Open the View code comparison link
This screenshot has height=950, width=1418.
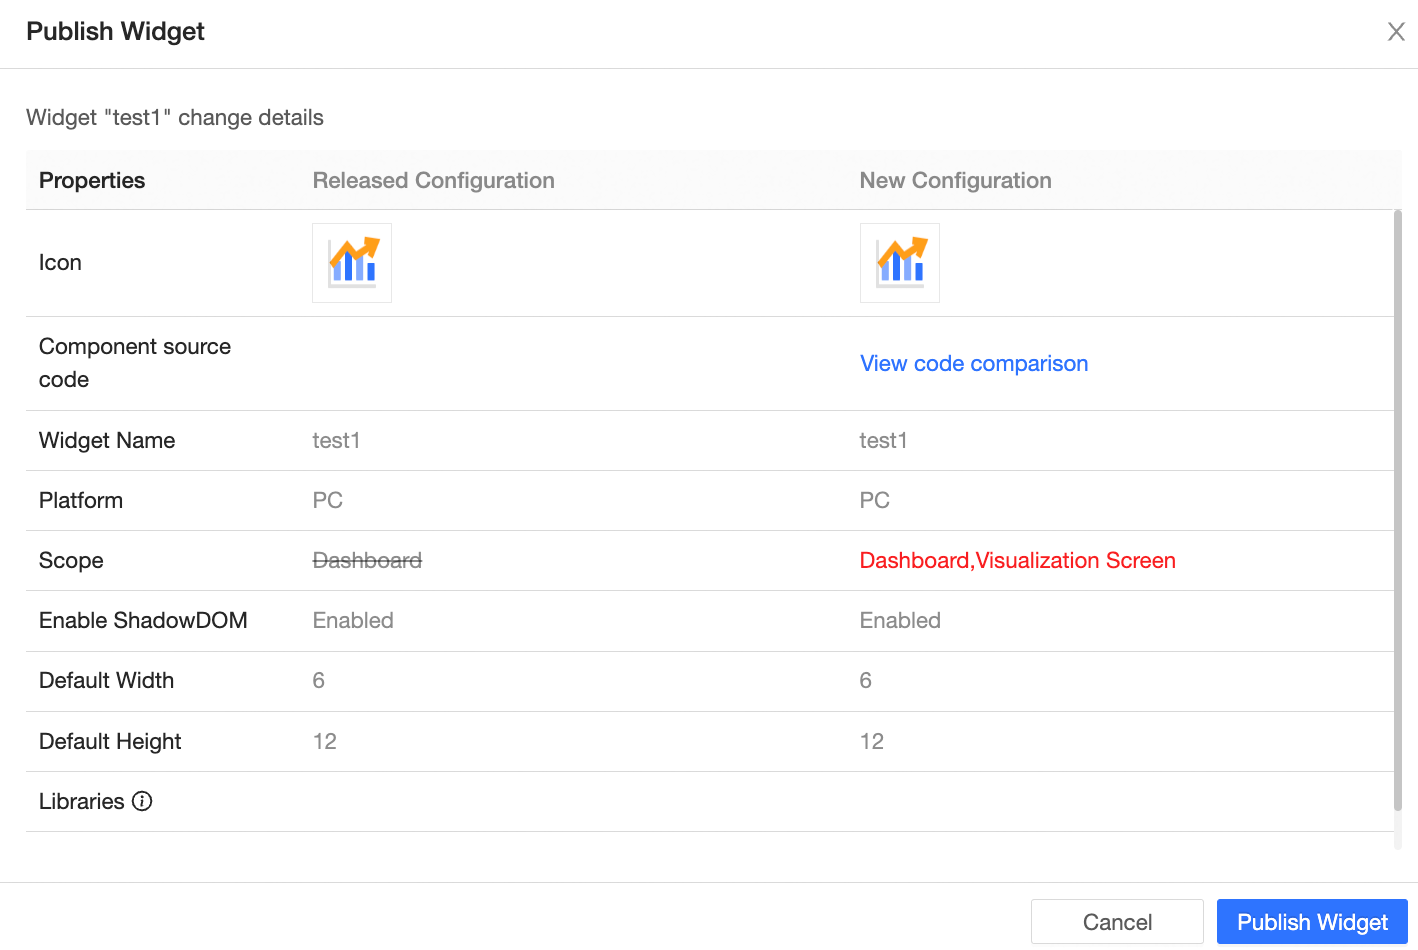[973, 364]
